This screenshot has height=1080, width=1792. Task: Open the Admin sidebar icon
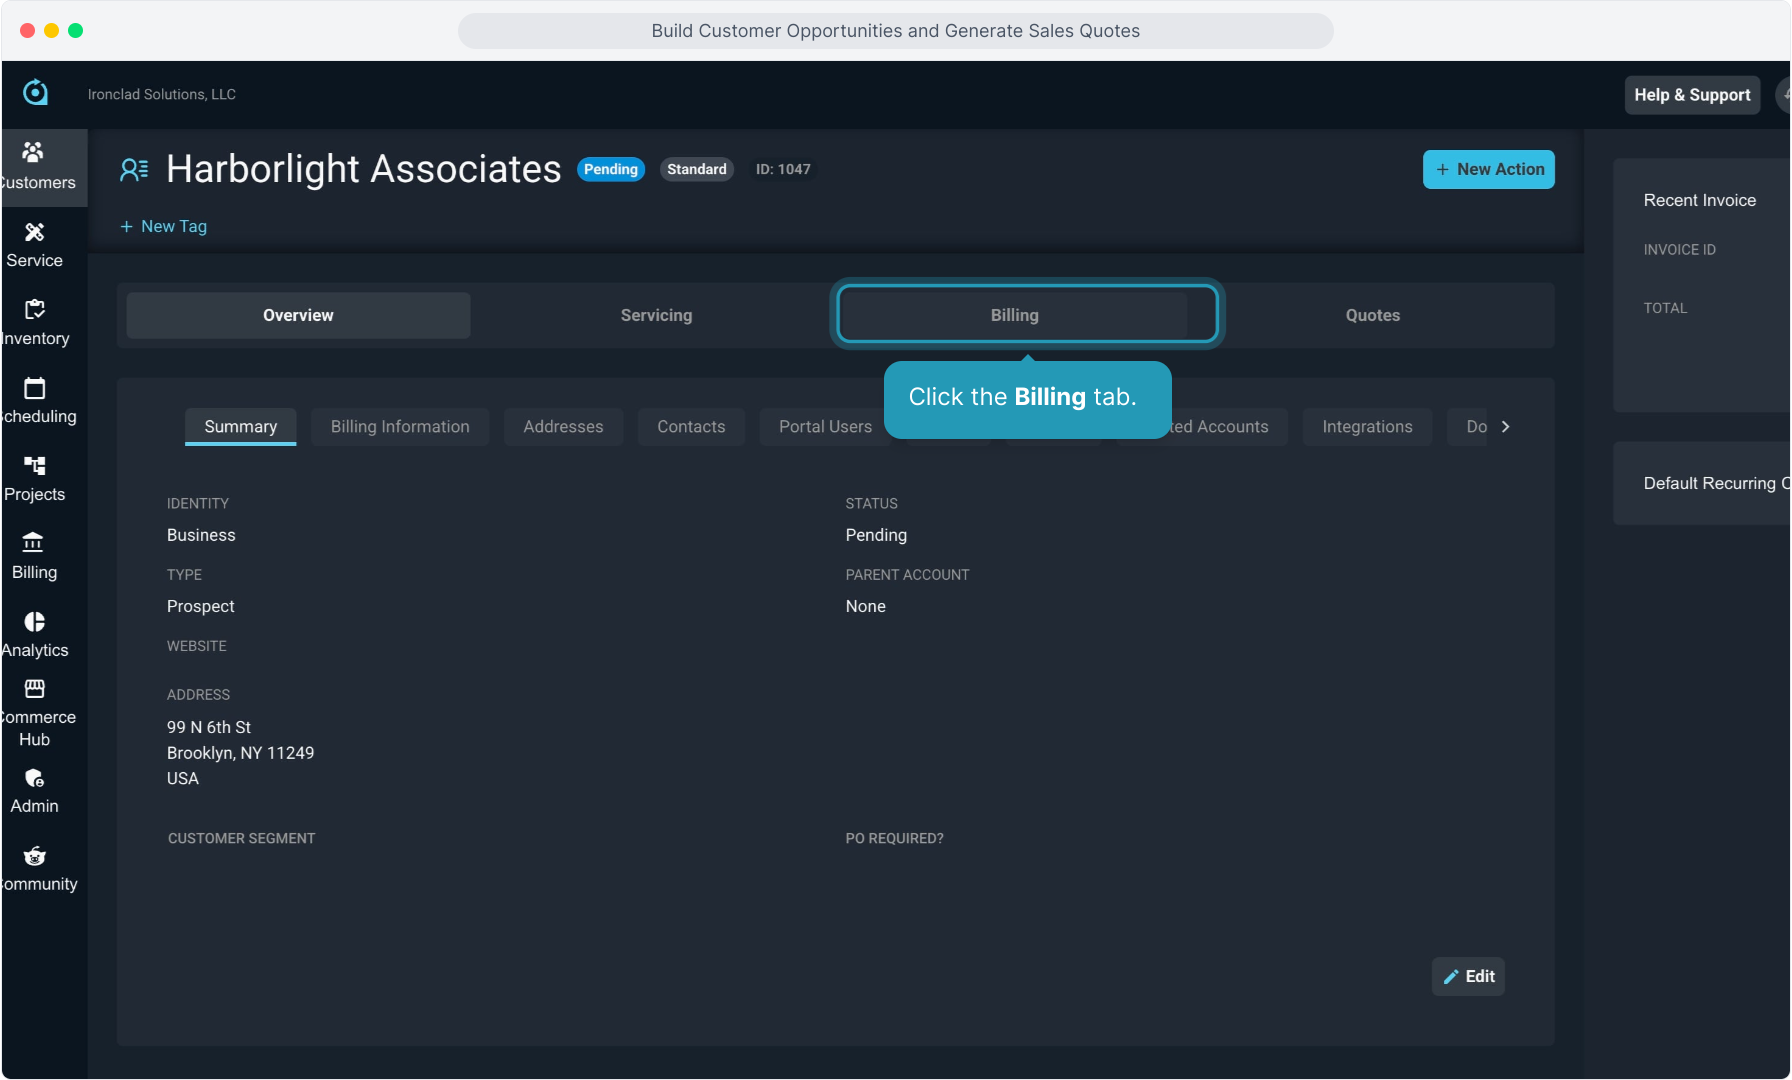[34, 779]
